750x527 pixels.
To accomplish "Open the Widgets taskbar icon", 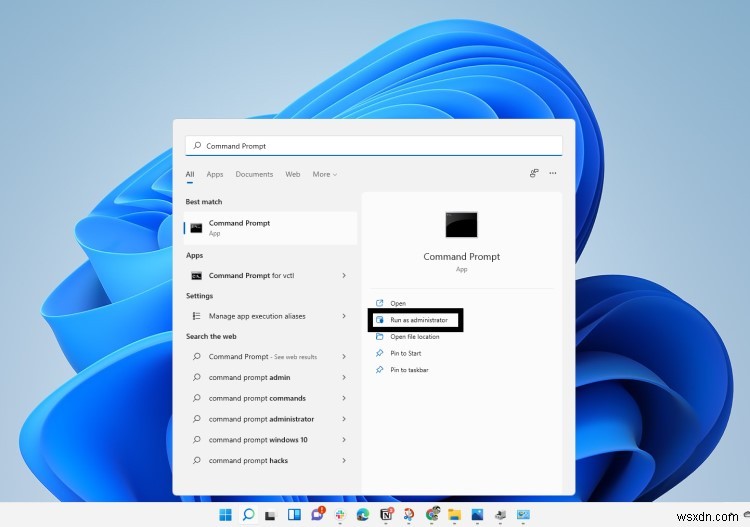I will pos(294,515).
